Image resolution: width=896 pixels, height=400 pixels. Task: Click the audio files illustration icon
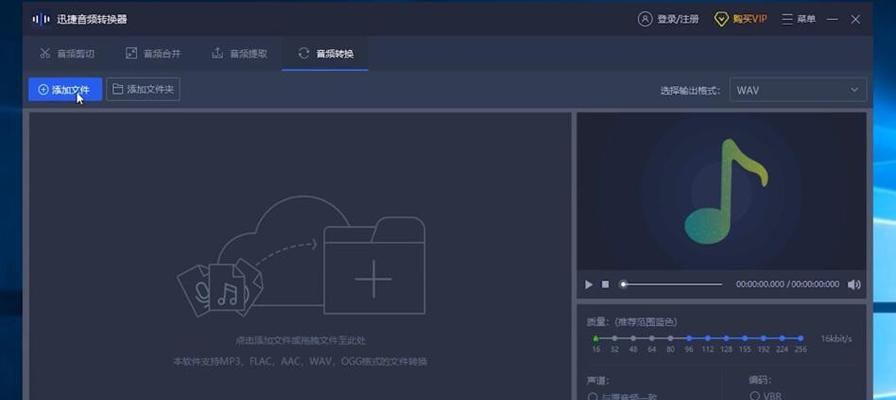point(220,289)
